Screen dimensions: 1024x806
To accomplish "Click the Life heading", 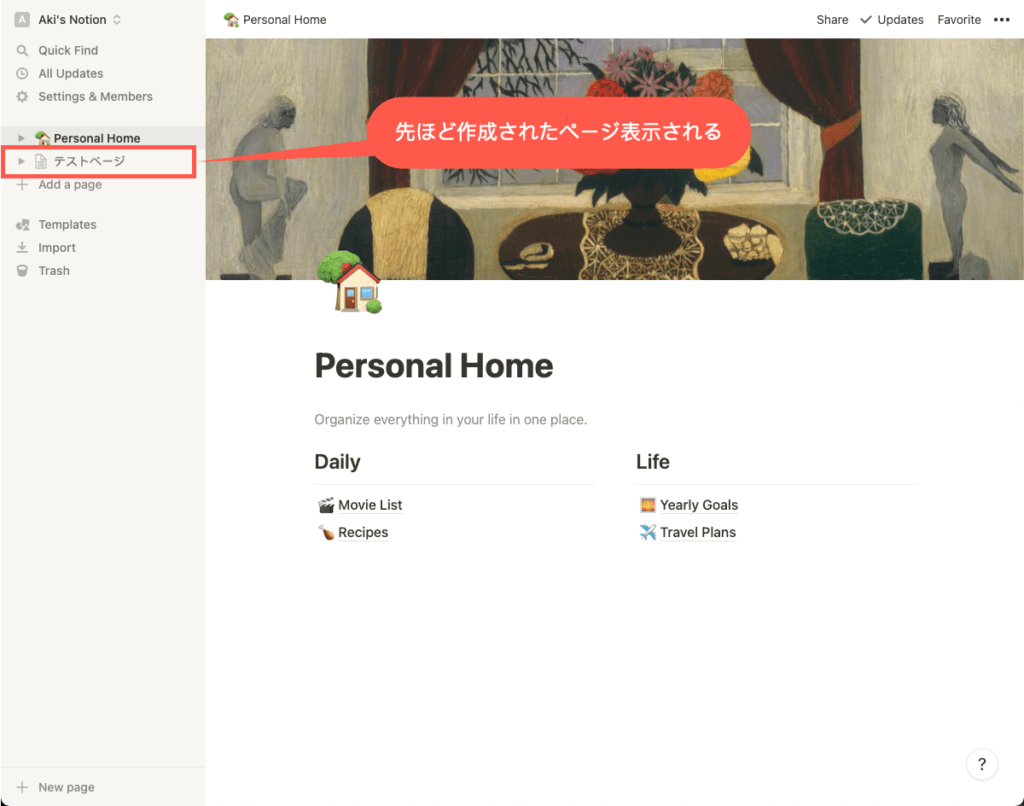I will pos(652,462).
